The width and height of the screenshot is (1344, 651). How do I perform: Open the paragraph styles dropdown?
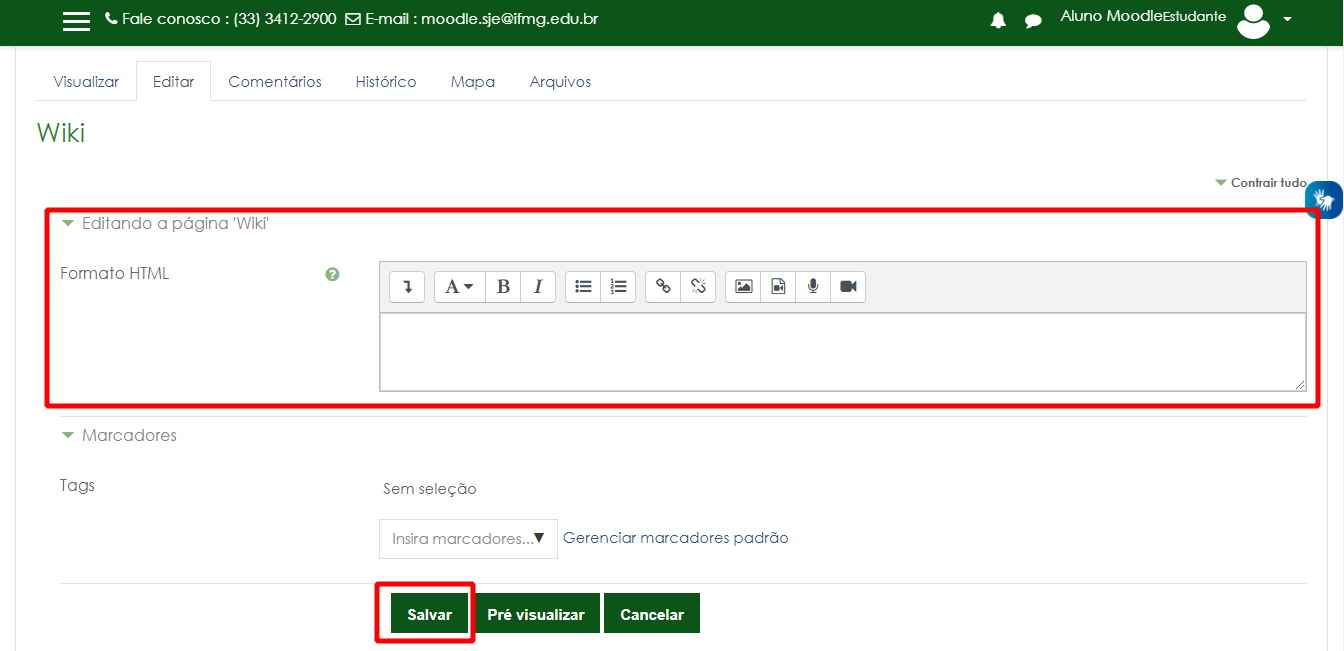click(x=458, y=286)
